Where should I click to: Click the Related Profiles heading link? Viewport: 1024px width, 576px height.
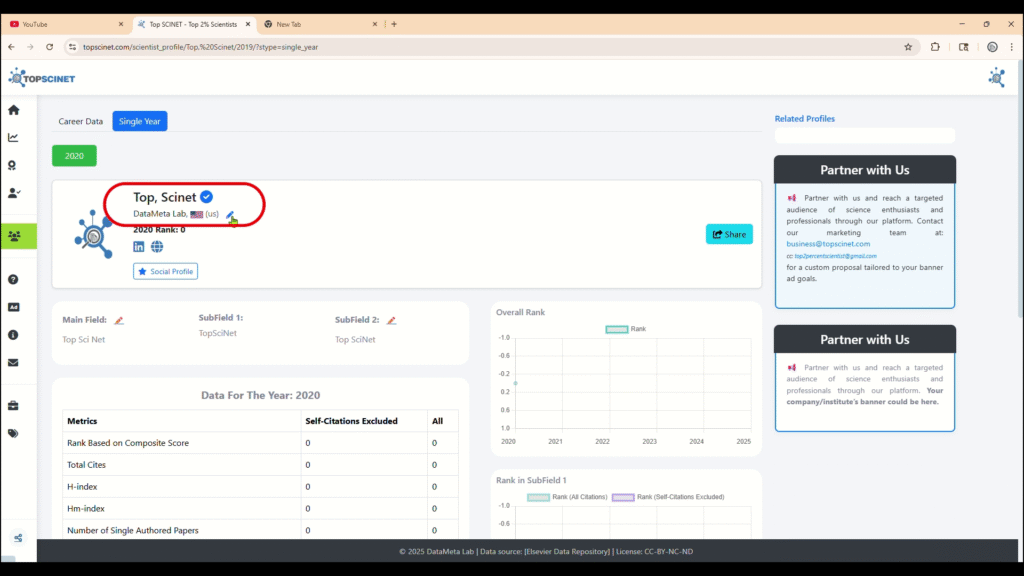(x=805, y=119)
